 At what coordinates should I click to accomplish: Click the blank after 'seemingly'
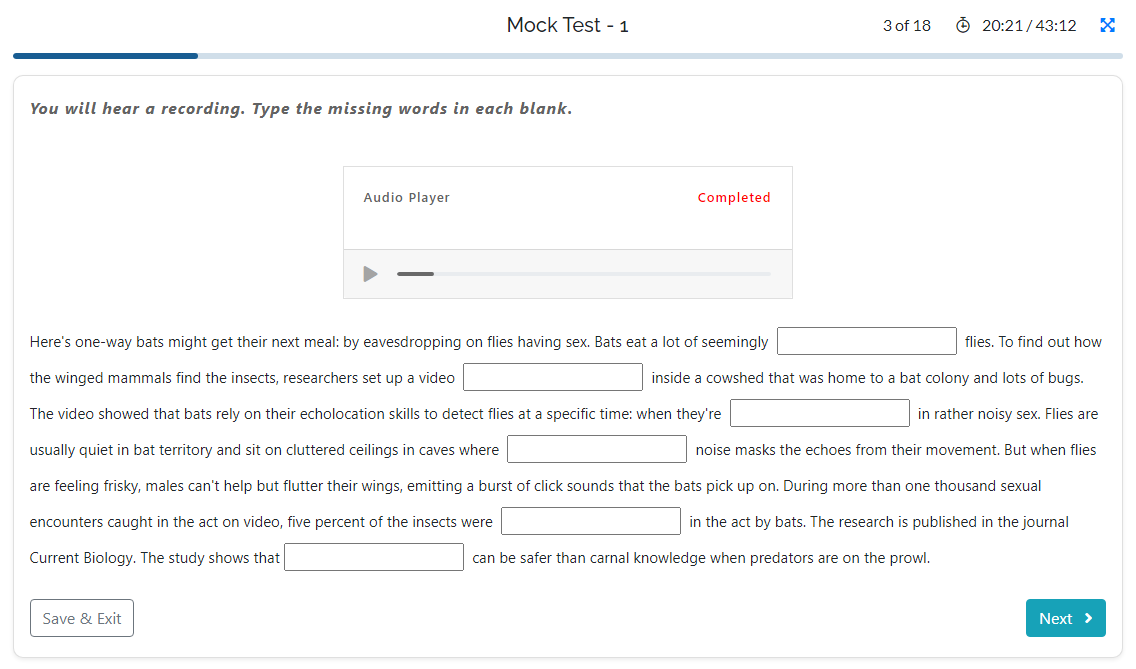point(866,341)
